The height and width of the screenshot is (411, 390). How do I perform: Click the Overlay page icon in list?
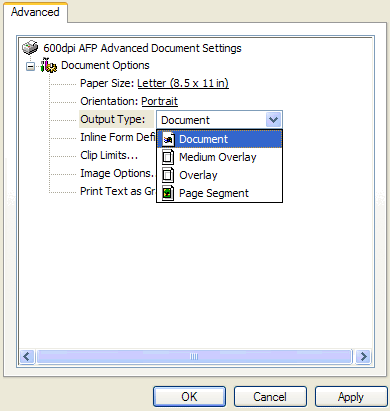(x=168, y=175)
